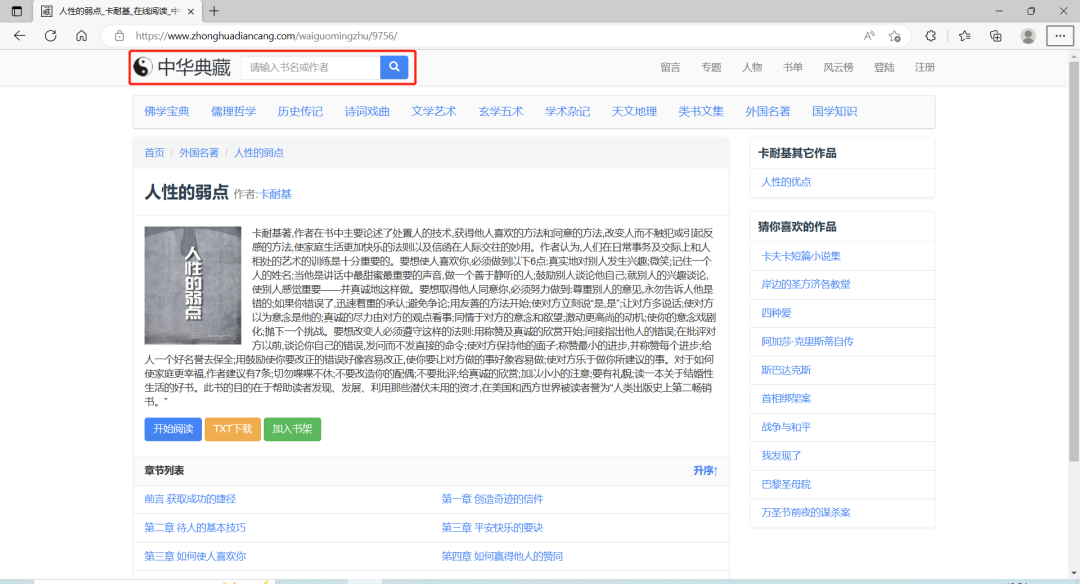This screenshot has height=584, width=1080.
Task: Open browser home page icon
Action: click(81, 36)
